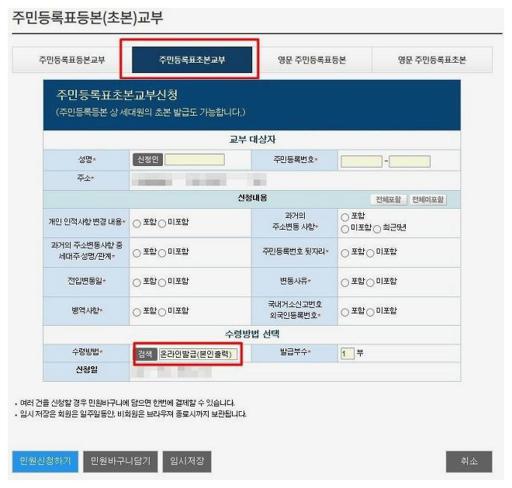Select 미포함 for 과거의 주소변동 사항
Screen dimensions: 512x488
pos(345,229)
